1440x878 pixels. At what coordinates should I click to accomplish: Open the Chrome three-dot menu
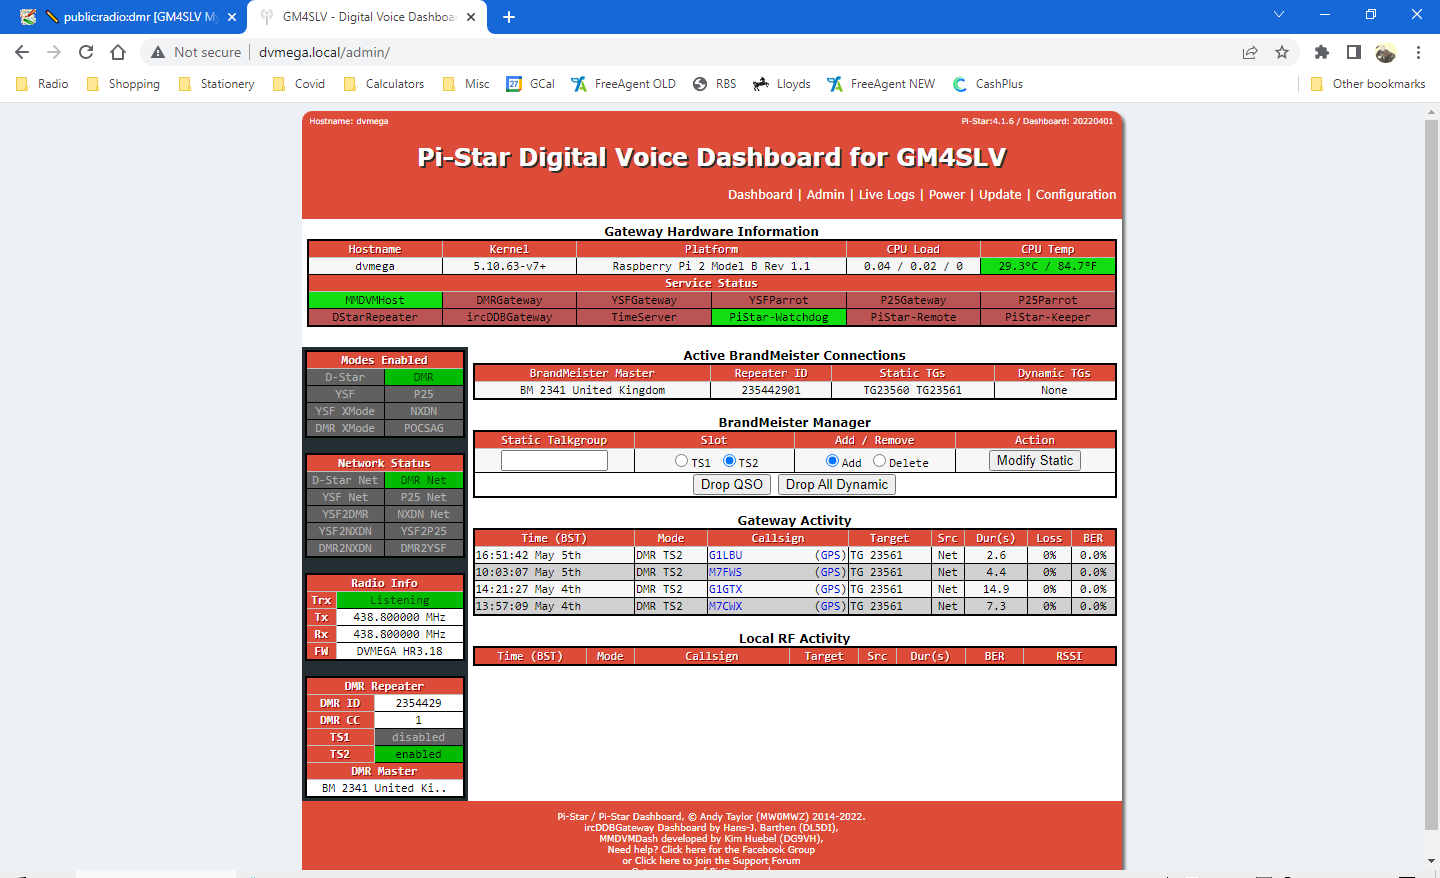tap(1419, 51)
